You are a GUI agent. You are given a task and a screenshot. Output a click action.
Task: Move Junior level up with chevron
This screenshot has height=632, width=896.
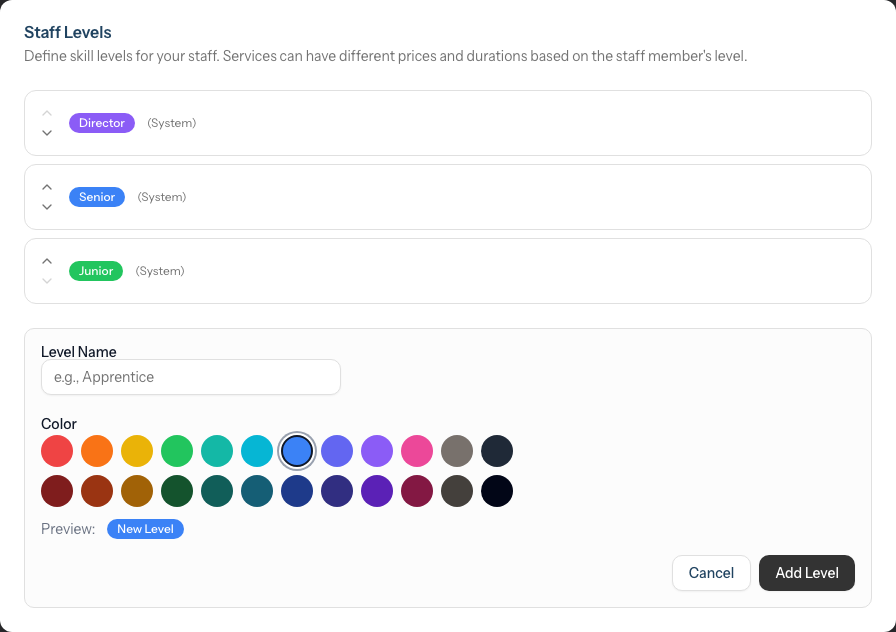point(47,261)
